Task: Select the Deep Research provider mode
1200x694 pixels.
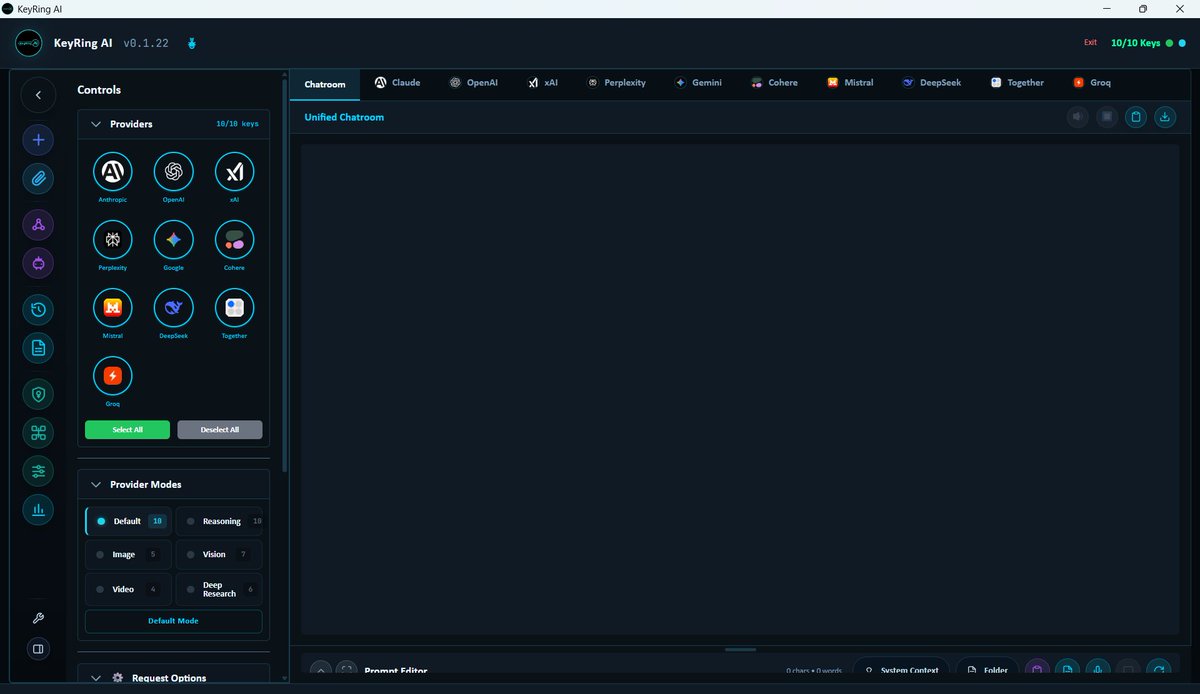Action: click(x=219, y=589)
